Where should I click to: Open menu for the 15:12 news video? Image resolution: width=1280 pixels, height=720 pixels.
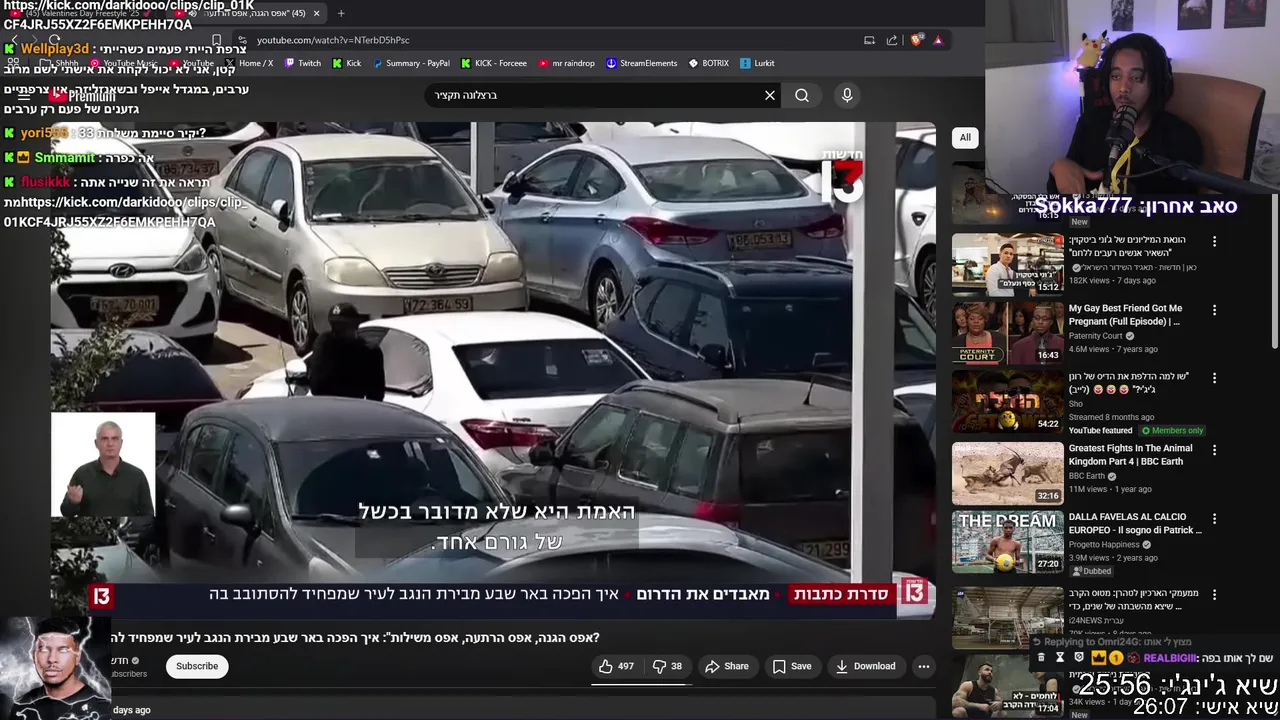coord(1214,241)
